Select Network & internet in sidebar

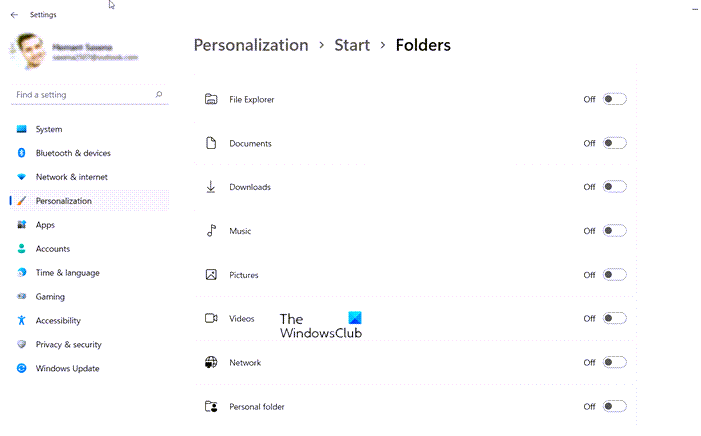72,177
